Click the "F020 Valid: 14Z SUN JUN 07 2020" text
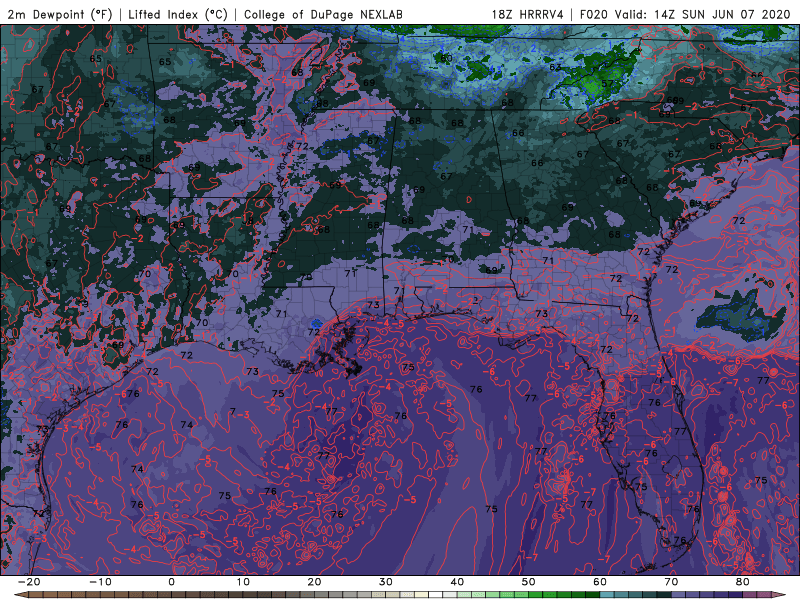The image size is (800, 600). click(x=685, y=14)
